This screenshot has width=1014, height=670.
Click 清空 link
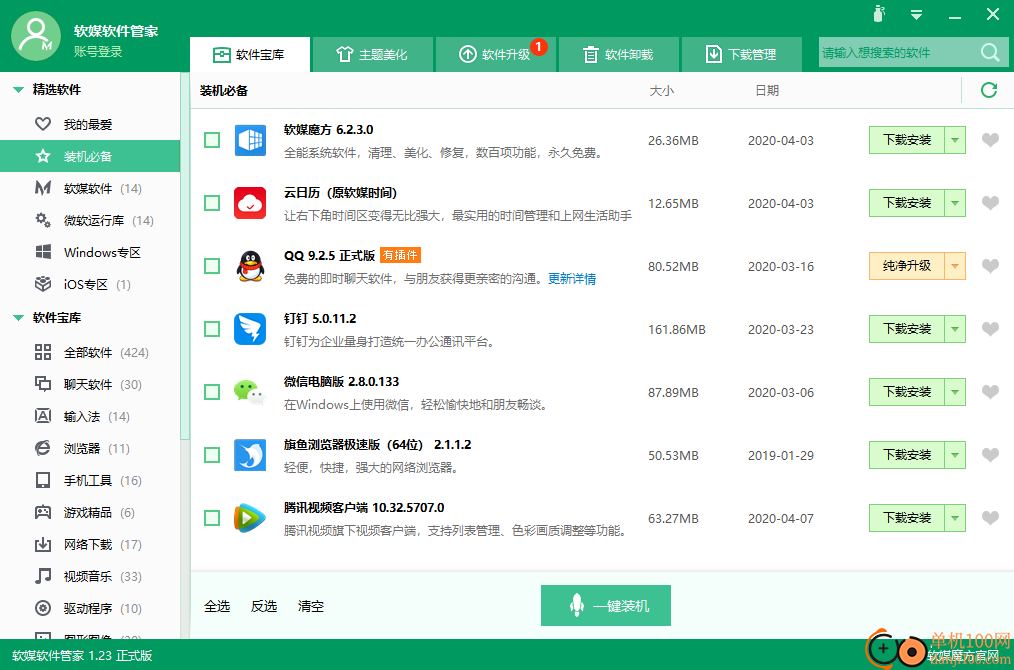[310, 606]
